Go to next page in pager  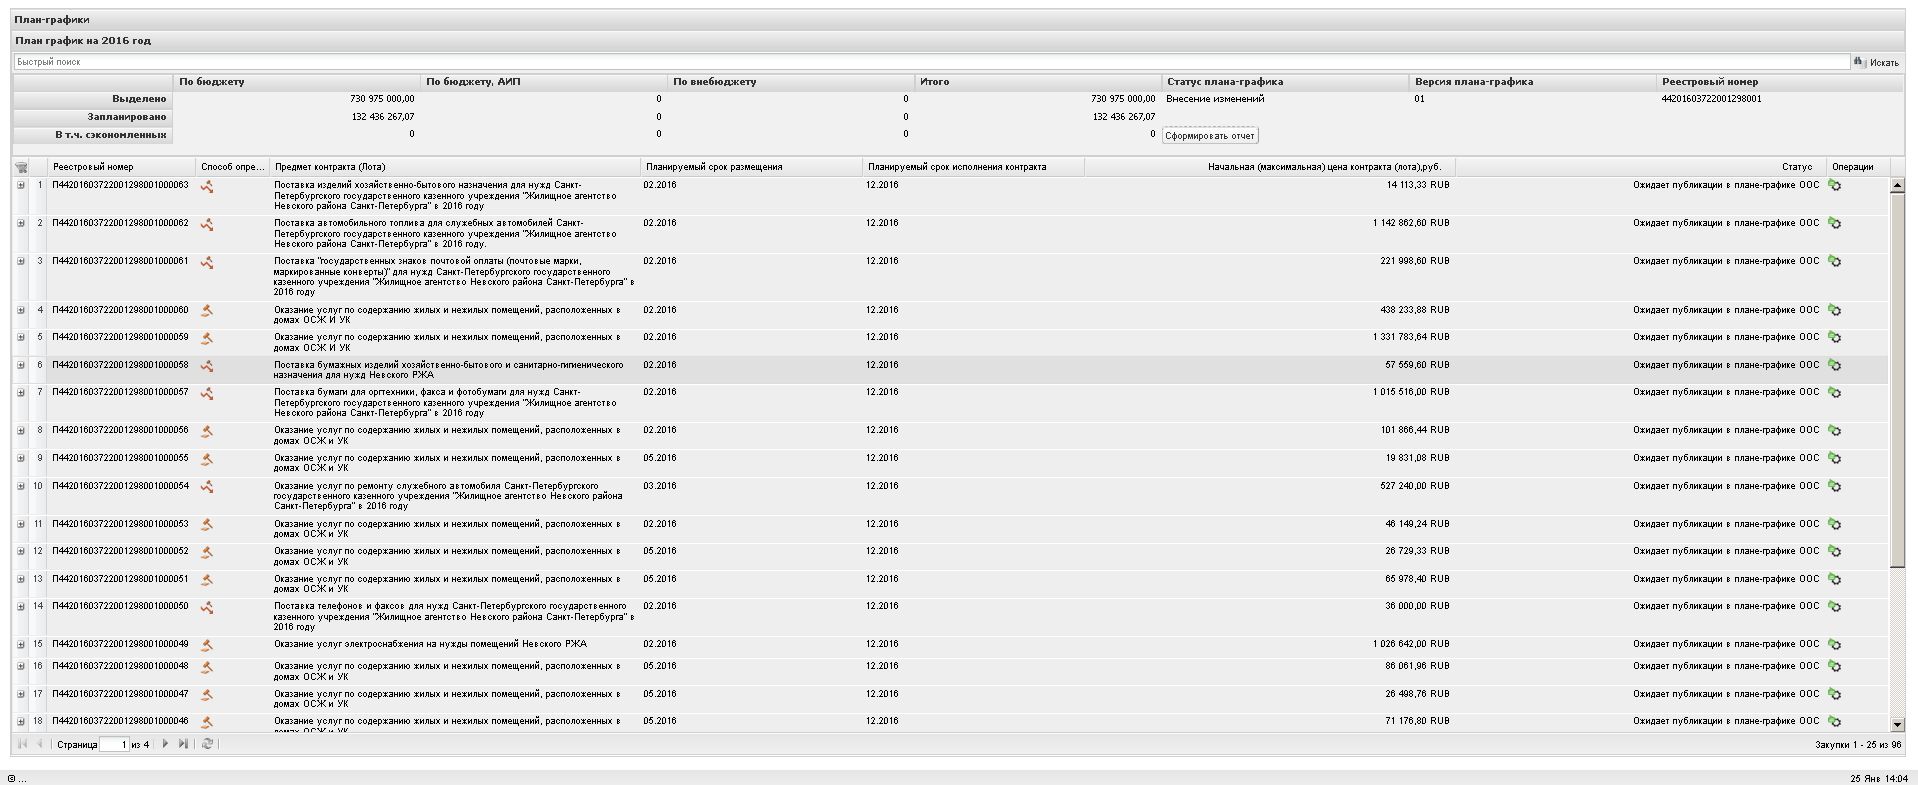tap(165, 744)
